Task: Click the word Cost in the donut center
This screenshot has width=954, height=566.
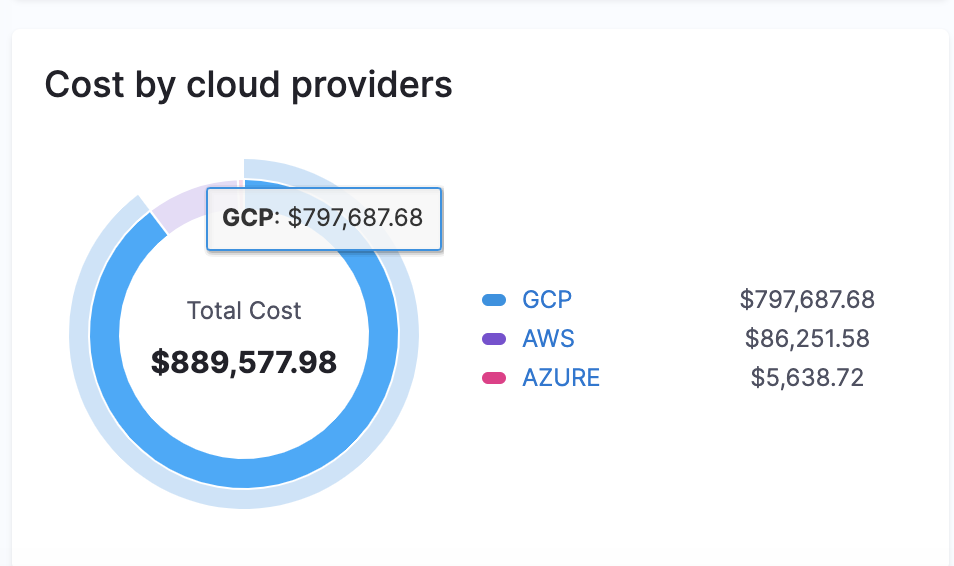Action: pyautogui.click(x=275, y=311)
